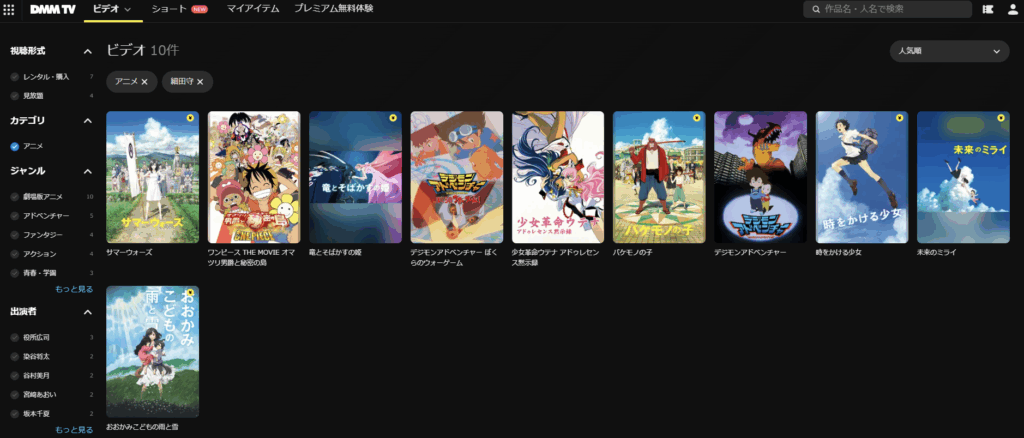Go to マイアイテム tab

tap(253, 9)
